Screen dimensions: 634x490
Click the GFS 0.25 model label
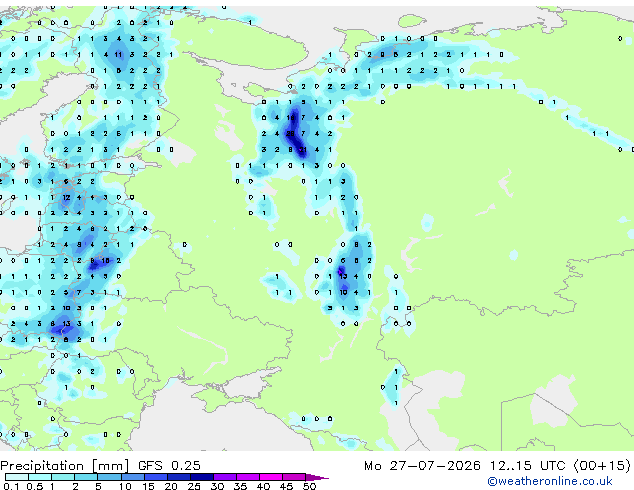(169, 465)
